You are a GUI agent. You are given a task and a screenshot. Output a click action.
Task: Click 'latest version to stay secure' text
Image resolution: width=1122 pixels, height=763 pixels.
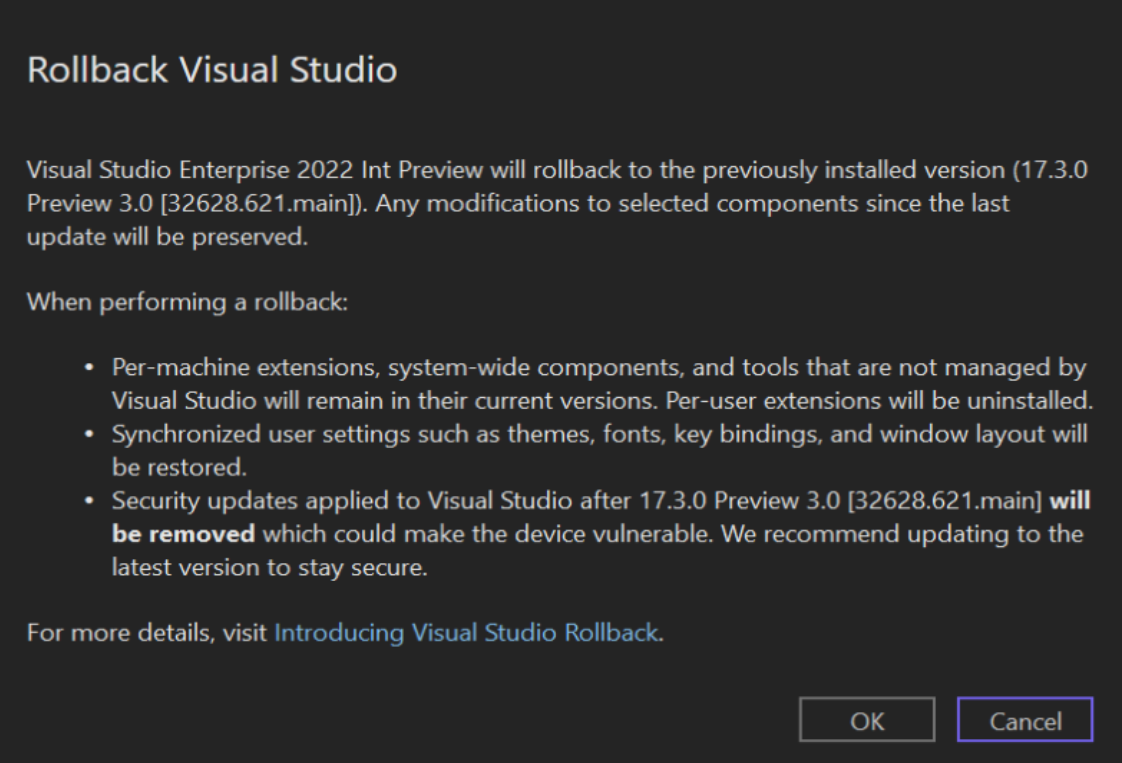point(270,568)
